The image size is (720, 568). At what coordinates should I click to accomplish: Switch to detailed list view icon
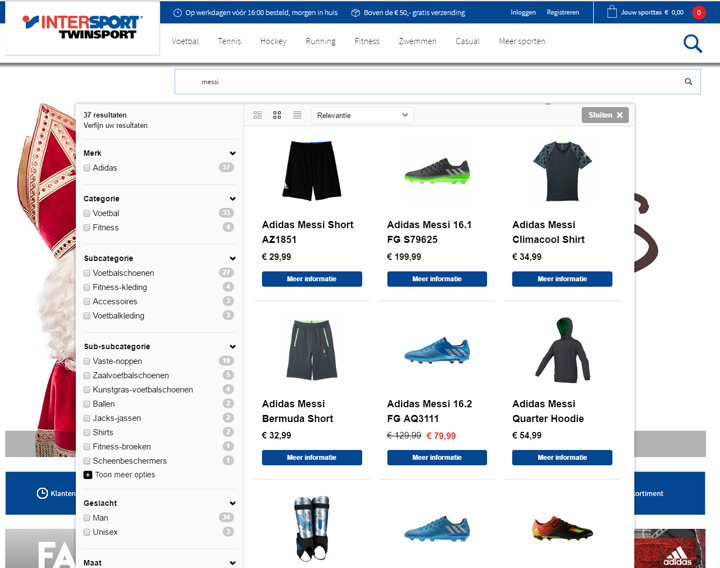point(258,115)
